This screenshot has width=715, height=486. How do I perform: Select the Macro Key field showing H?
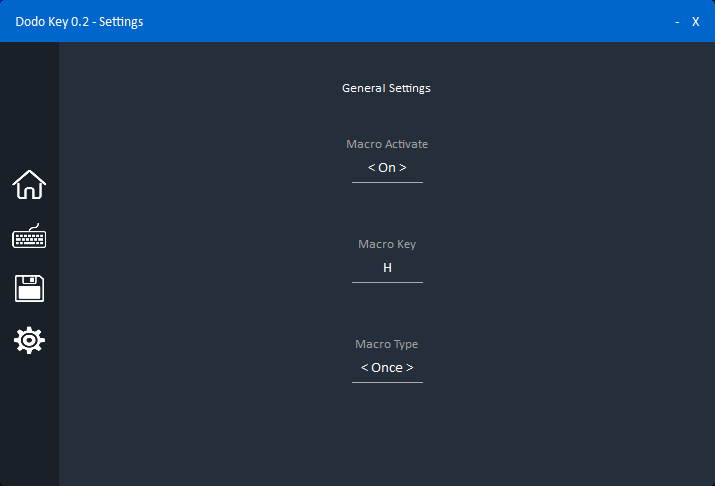pyautogui.click(x=387, y=268)
